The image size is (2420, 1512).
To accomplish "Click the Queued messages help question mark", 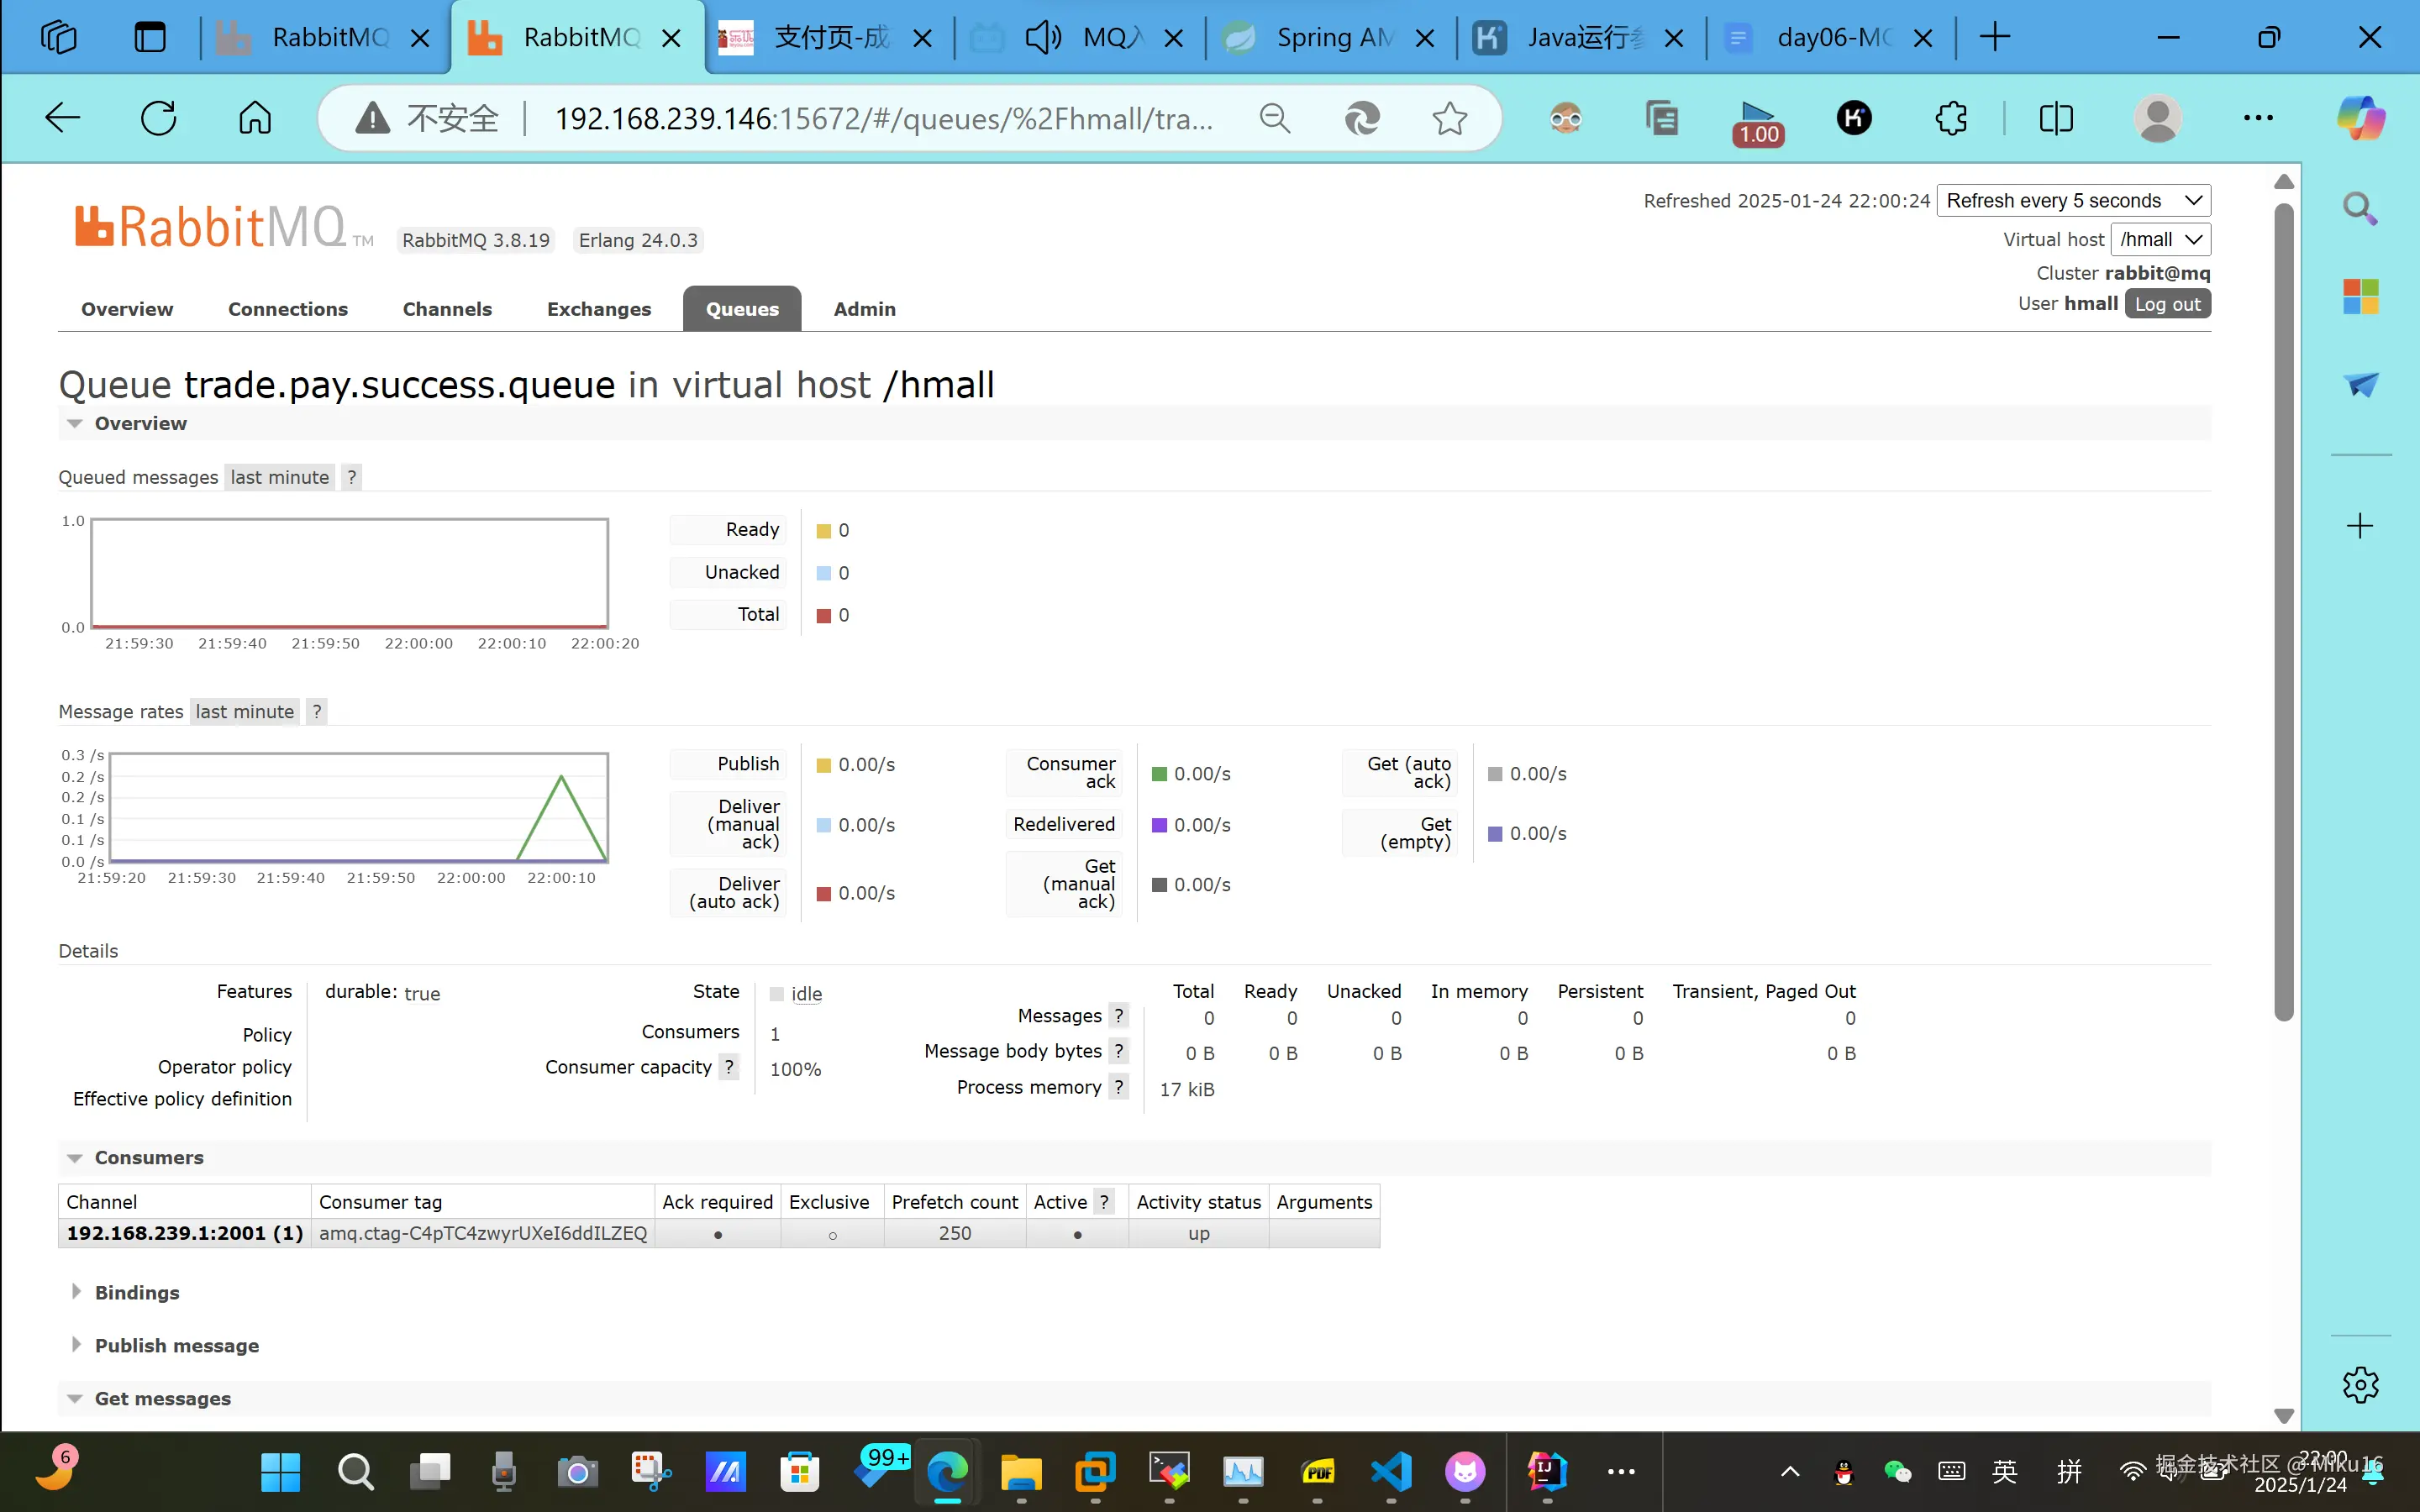I will [351, 477].
